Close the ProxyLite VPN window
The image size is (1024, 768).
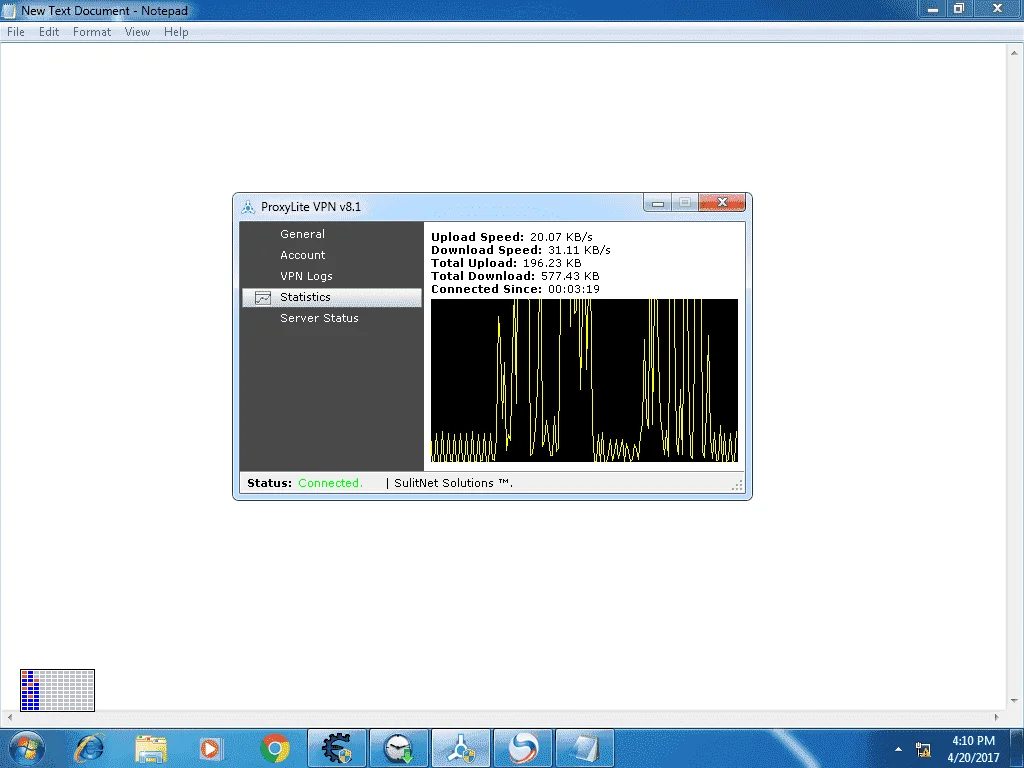point(722,202)
